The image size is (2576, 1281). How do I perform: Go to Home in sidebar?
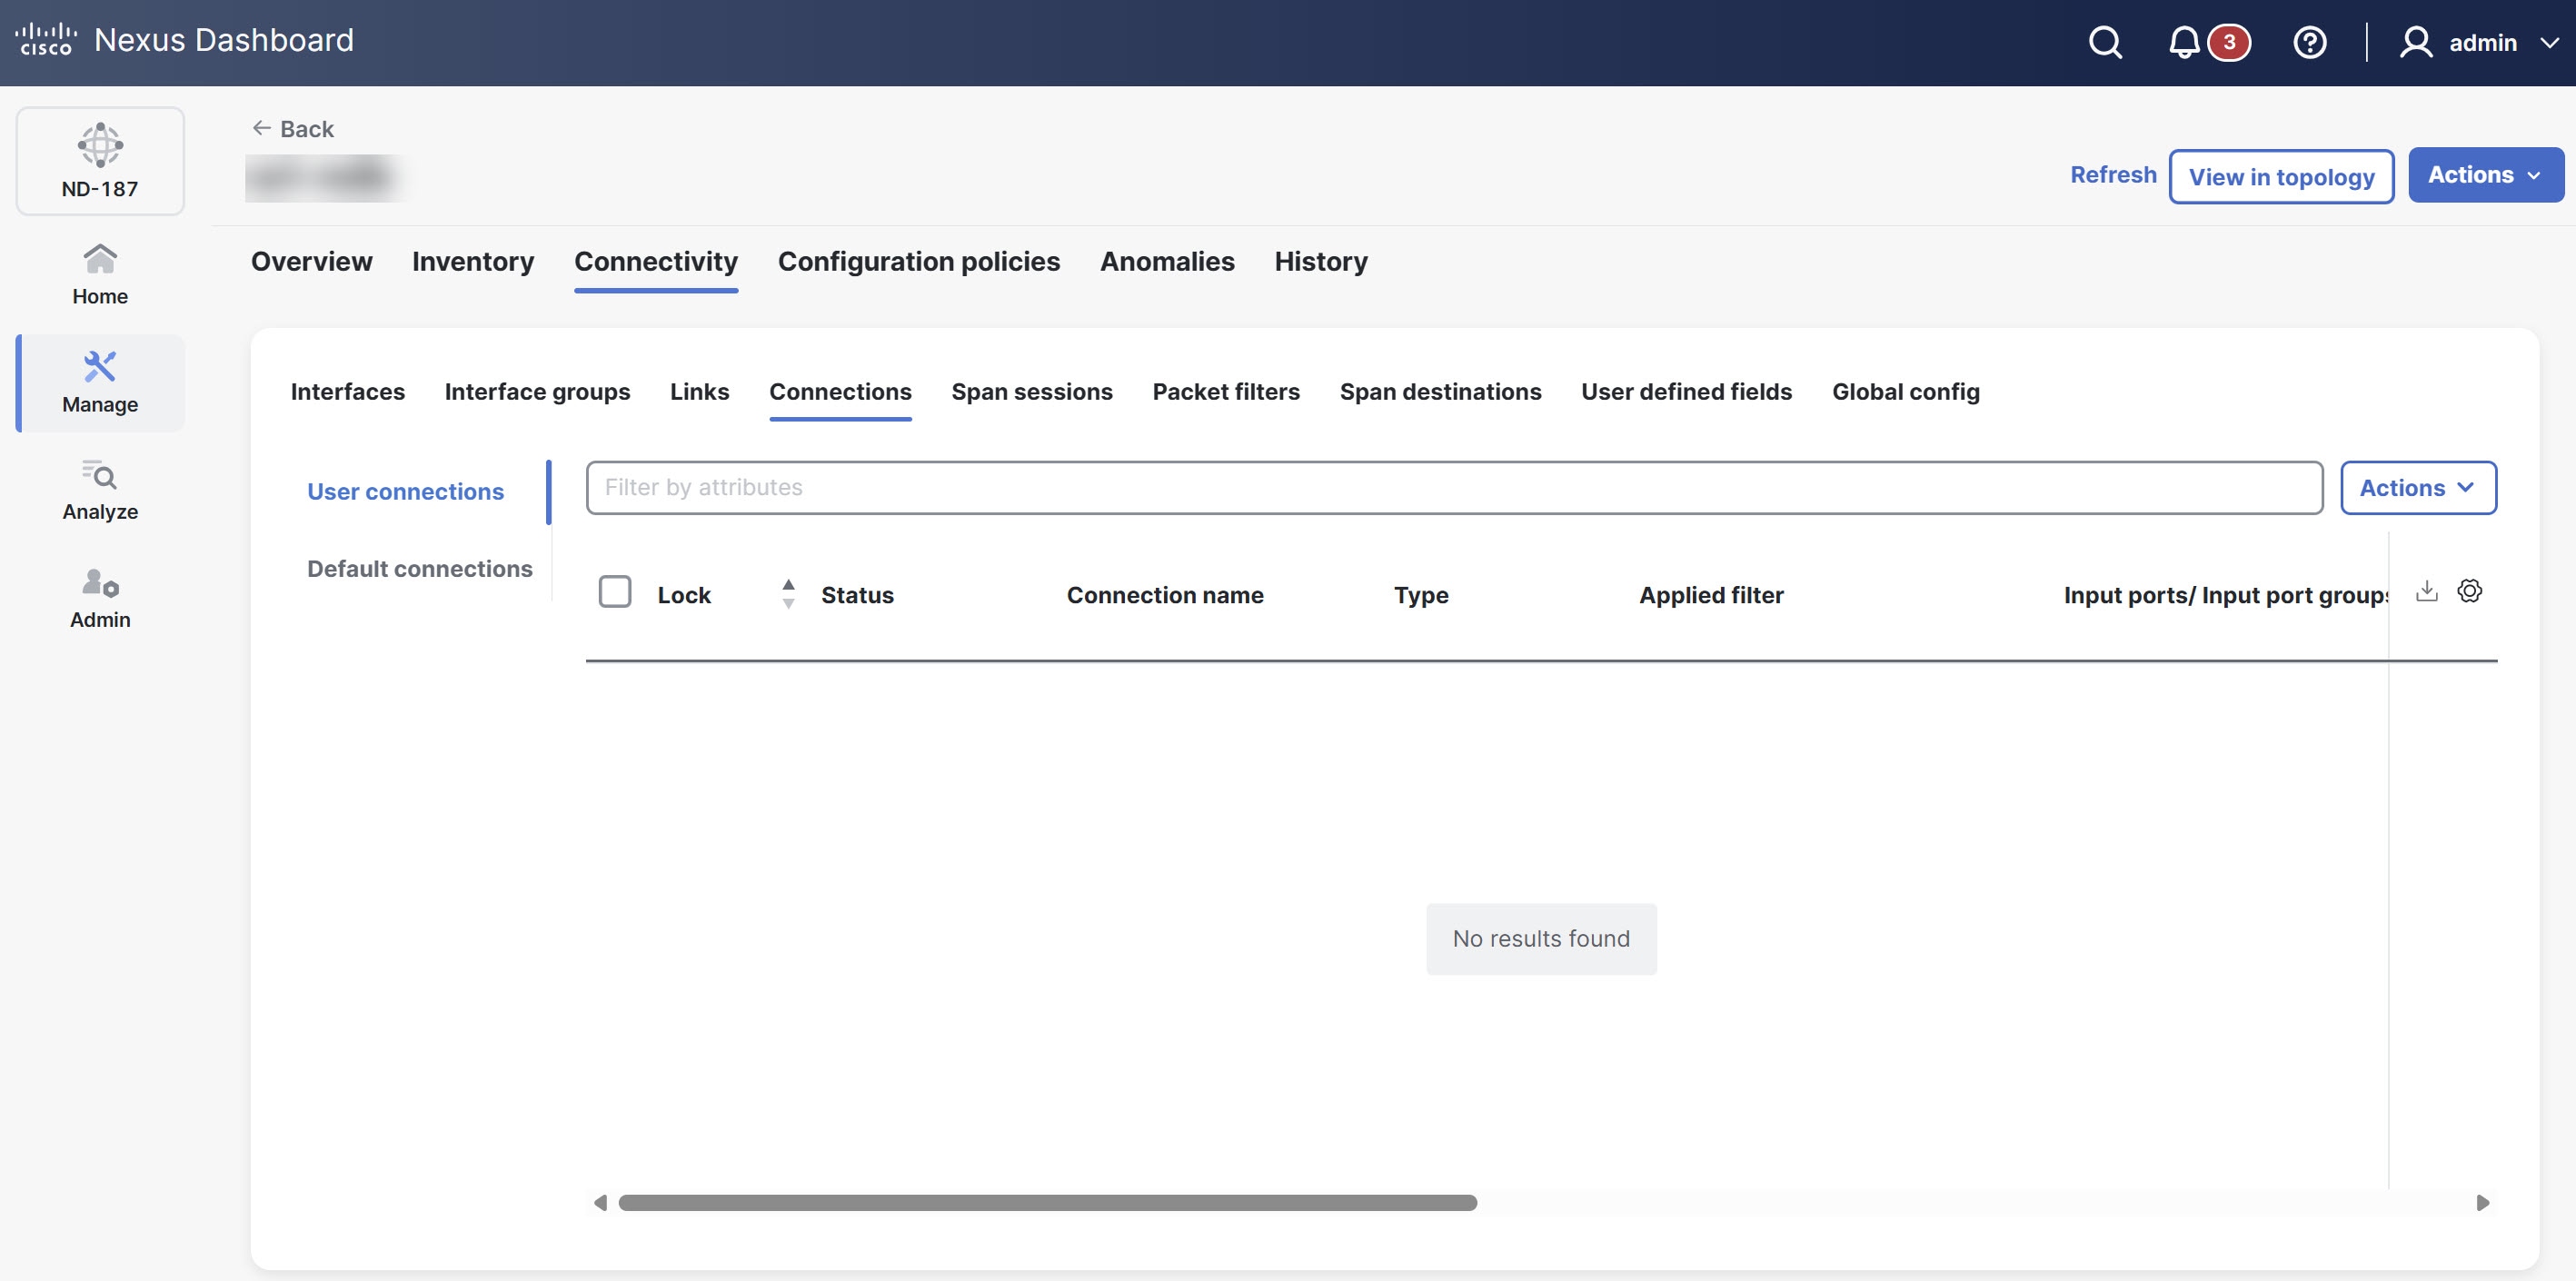pos(100,275)
